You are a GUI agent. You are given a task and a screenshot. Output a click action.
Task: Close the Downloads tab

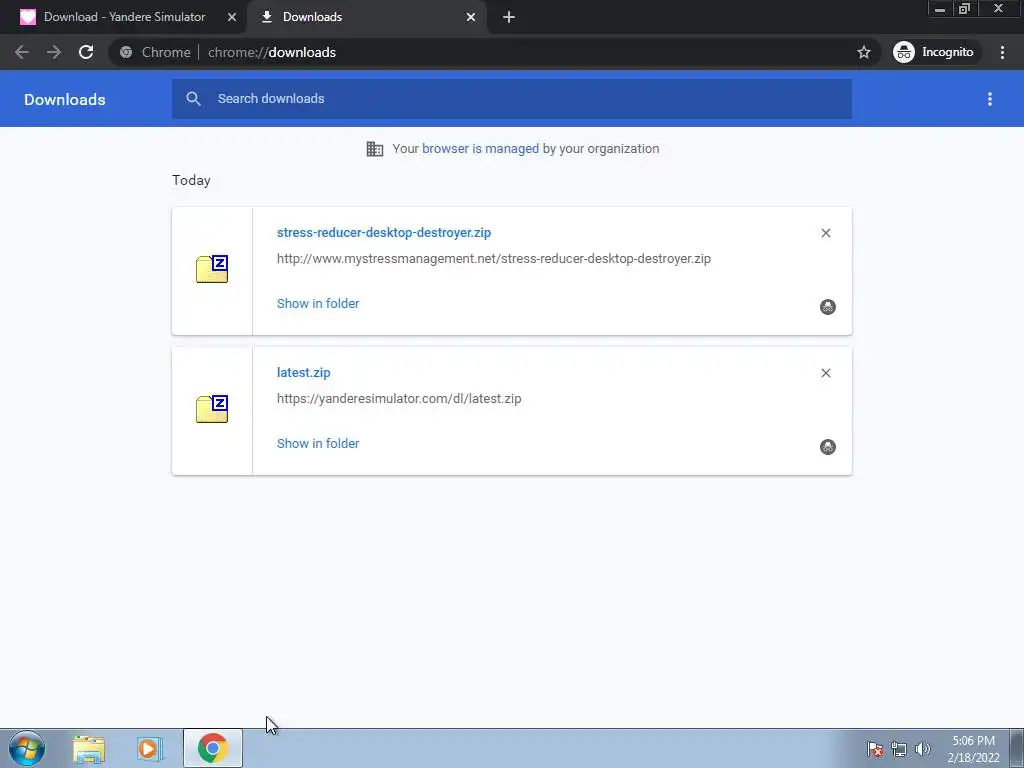click(x=471, y=17)
